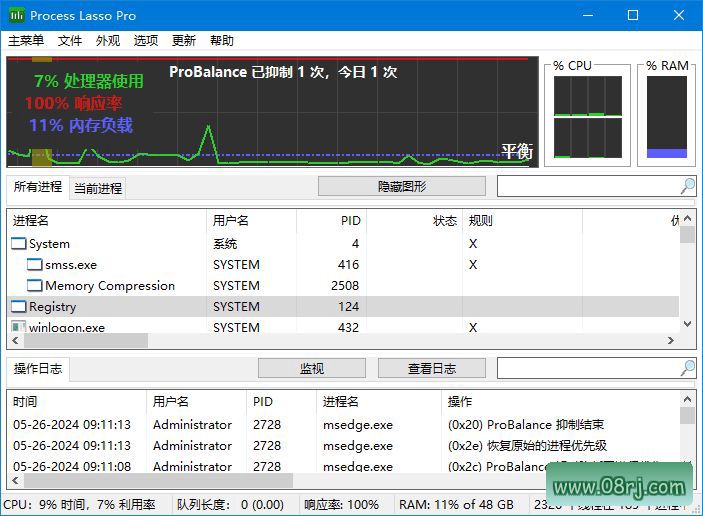The width and height of the screenshot is (703, 516).
Task: Click the process list horizontal scrollbar thumb
Action: (x=86, y=340)
